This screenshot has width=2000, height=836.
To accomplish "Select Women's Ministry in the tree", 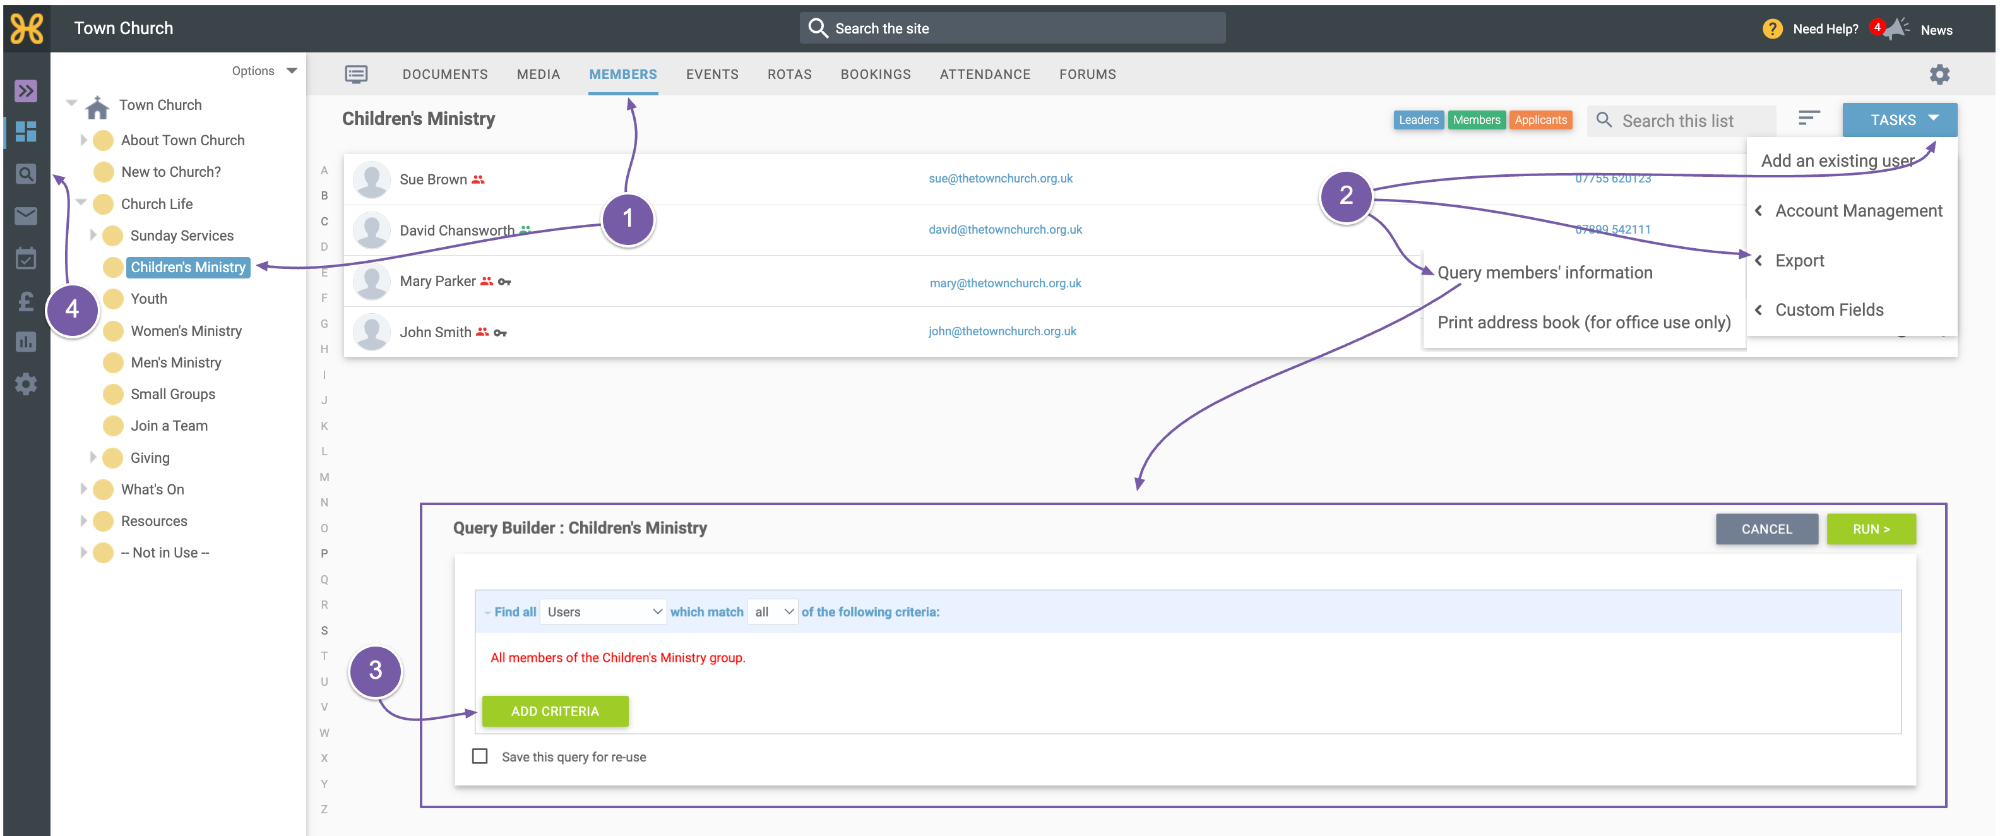I will (186, 331).
